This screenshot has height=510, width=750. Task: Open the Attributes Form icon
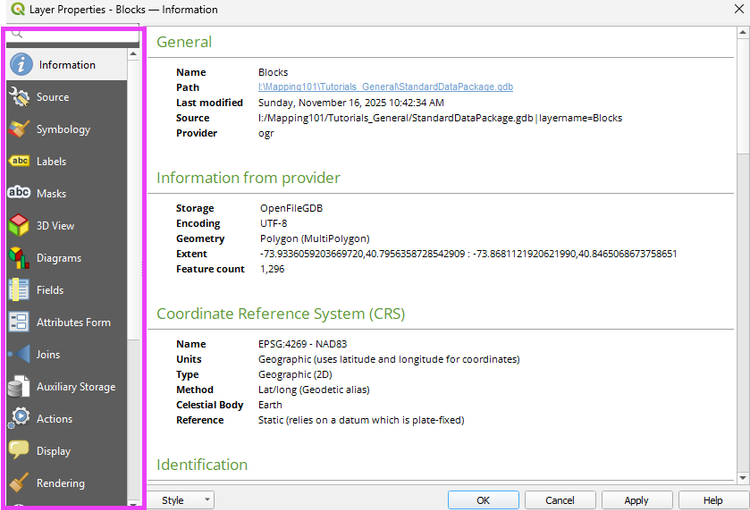(x=19, y=322)
